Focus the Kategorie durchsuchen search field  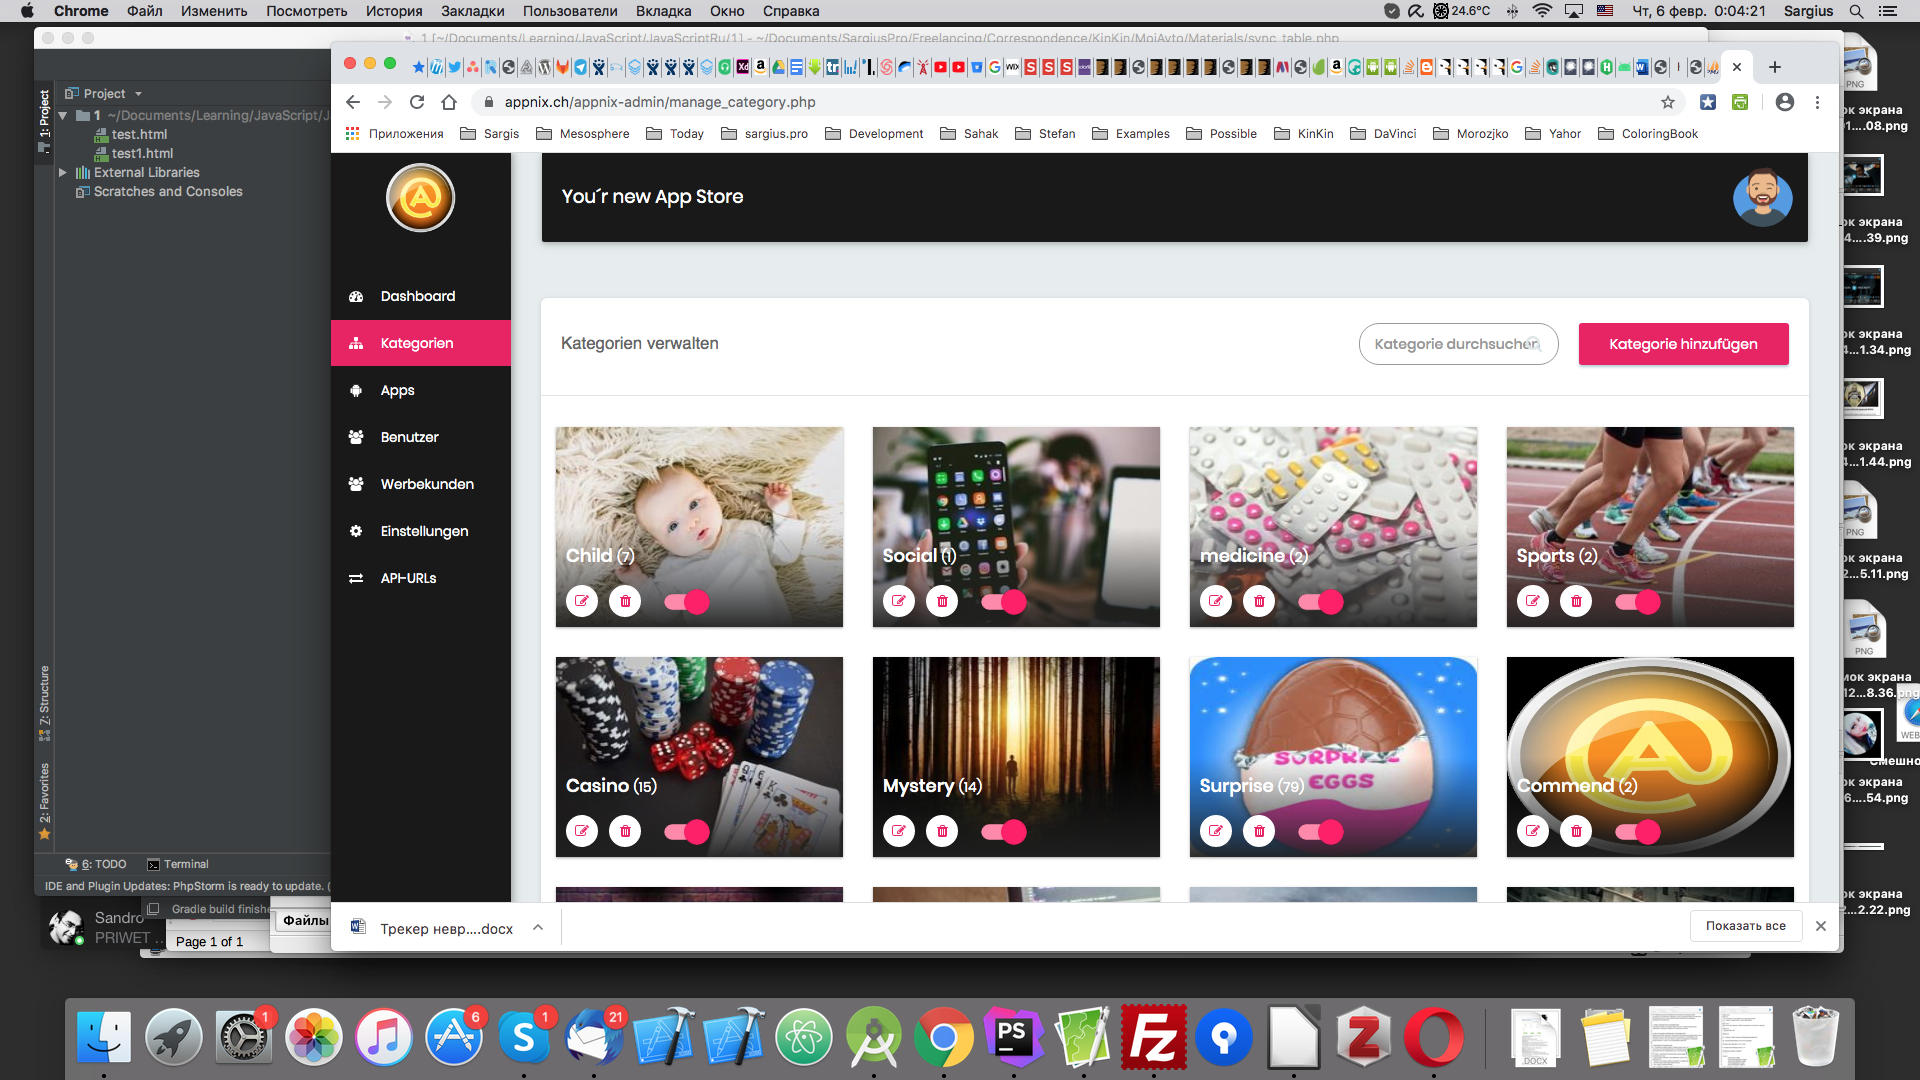point(1450,344)
